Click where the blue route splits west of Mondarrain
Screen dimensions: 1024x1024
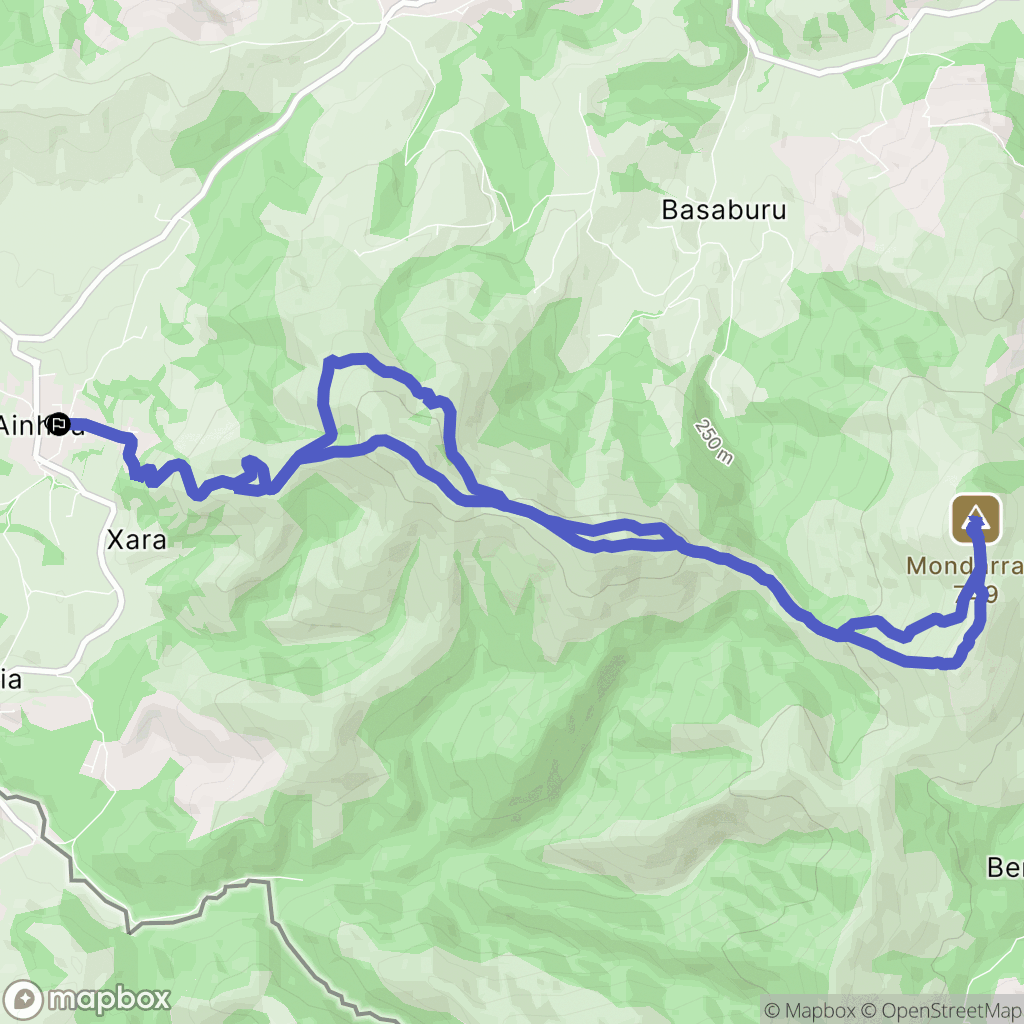[841, 632]
